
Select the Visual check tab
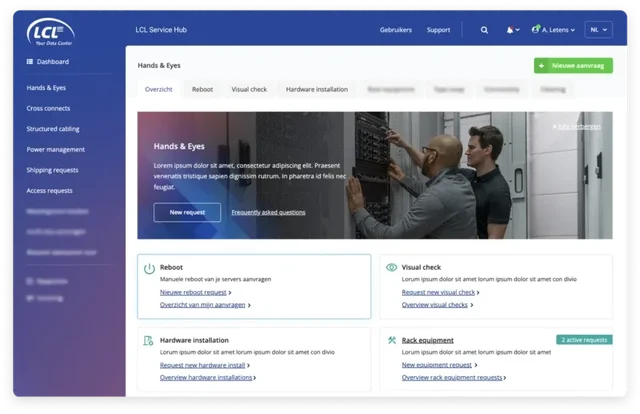pyautogui.click(x=249, y=89)
